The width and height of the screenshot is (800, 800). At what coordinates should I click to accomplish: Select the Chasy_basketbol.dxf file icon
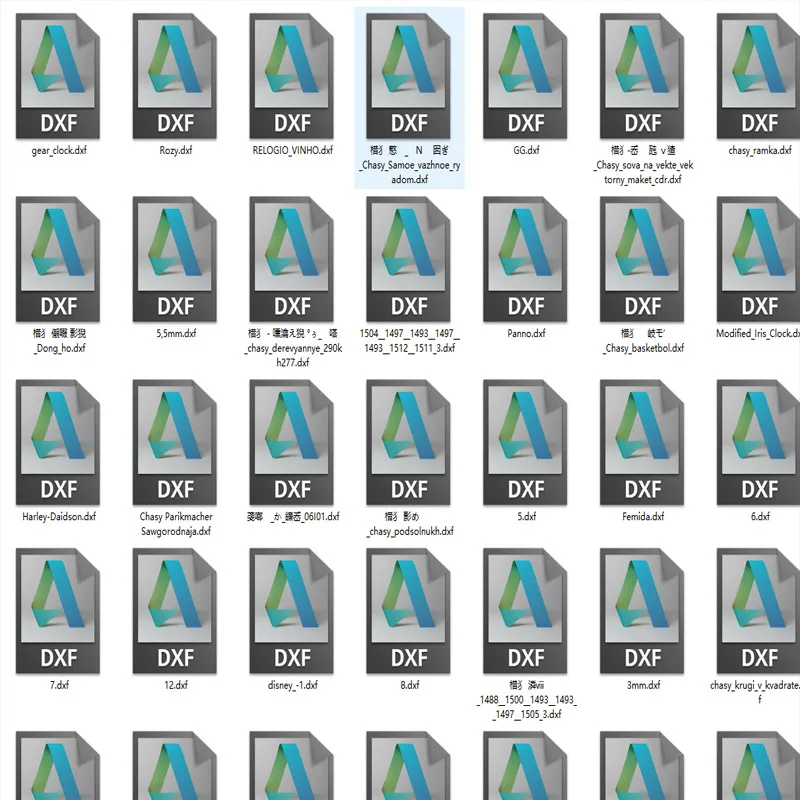click(x=642, y=259)
